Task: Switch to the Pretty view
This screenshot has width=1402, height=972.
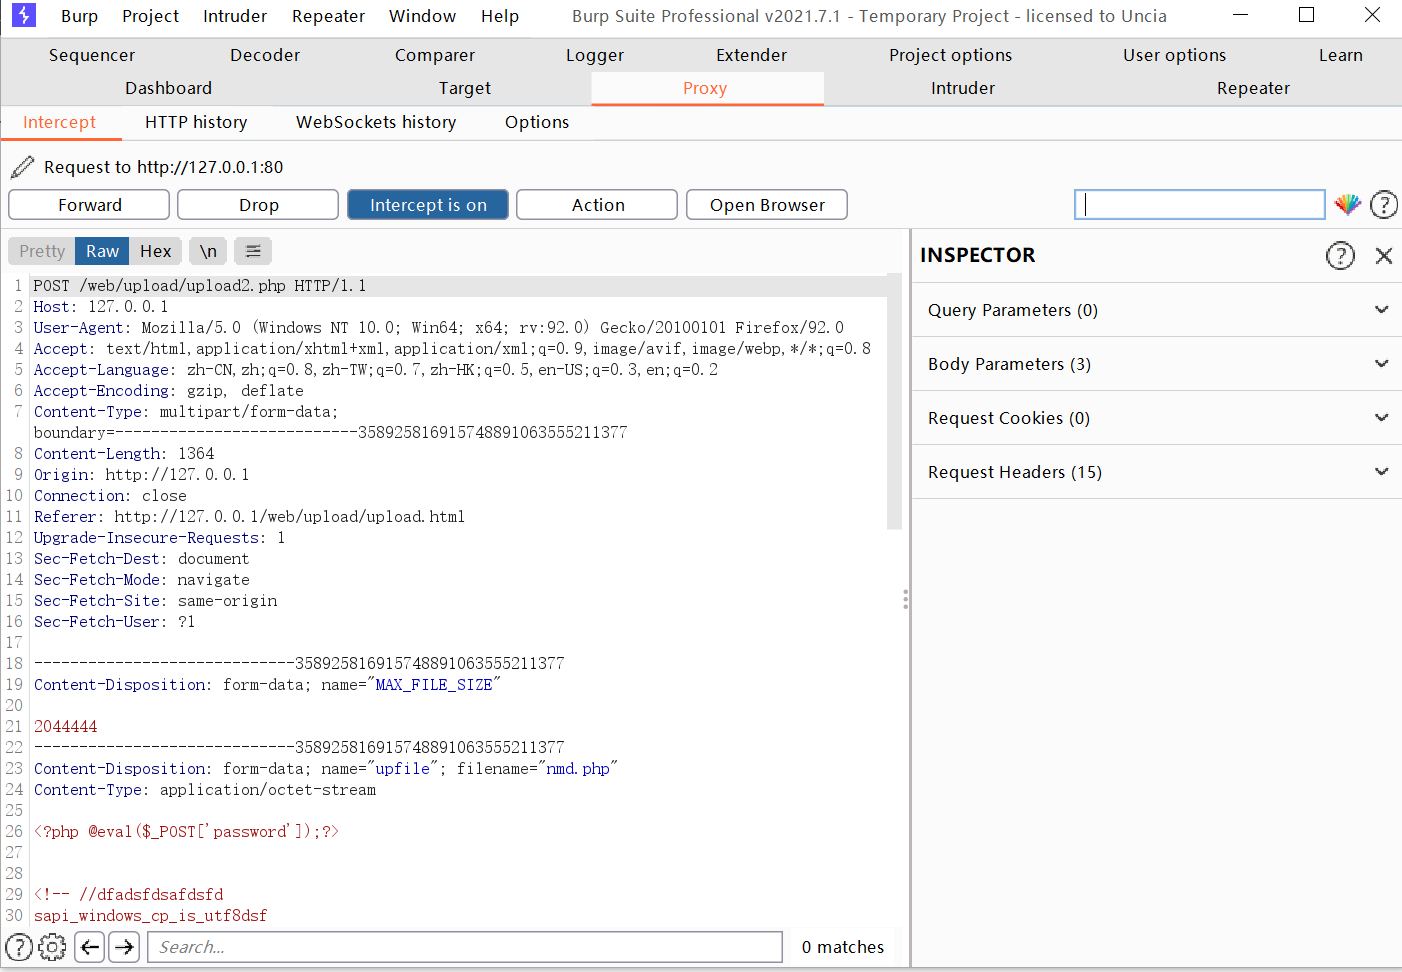Action: [42, 251]
